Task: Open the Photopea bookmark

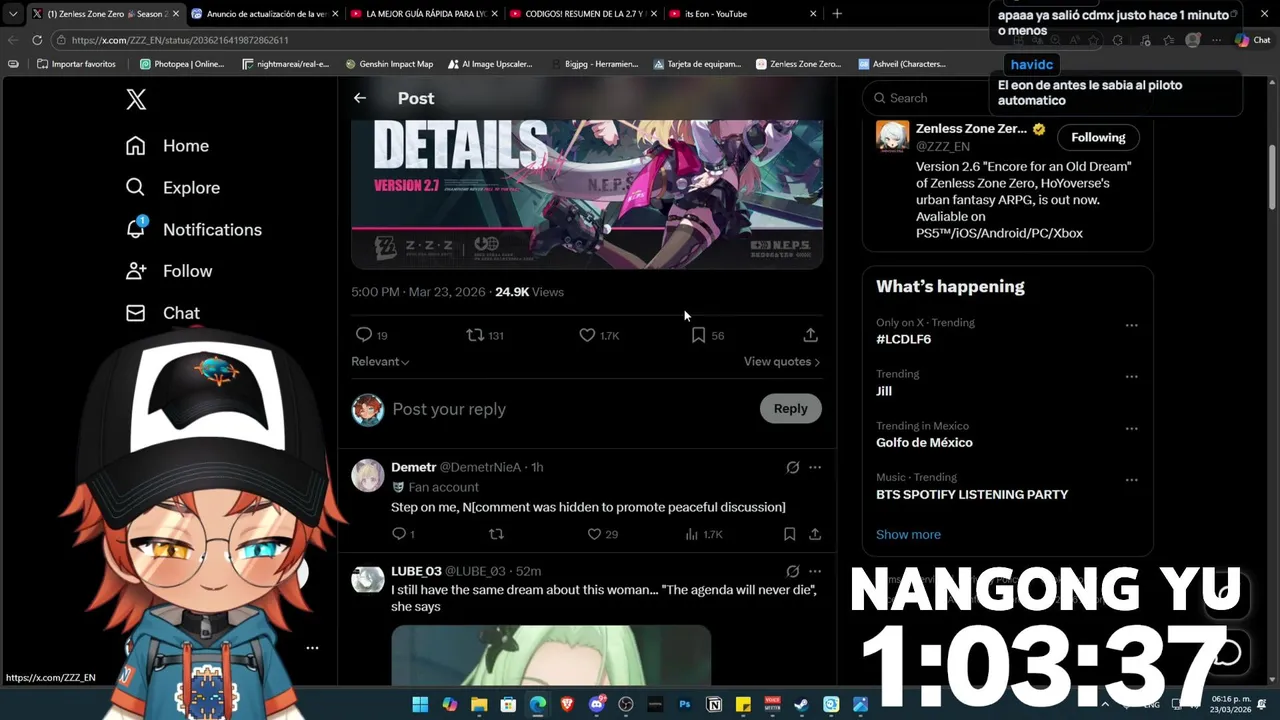Action: (182, 64)
